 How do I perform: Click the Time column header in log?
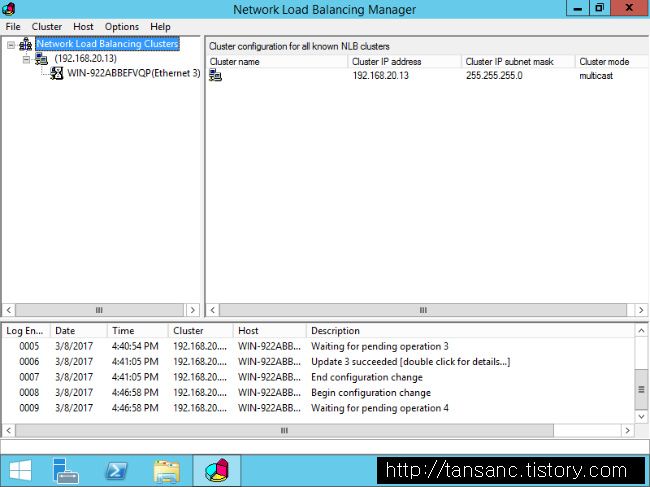pos(138,331)
